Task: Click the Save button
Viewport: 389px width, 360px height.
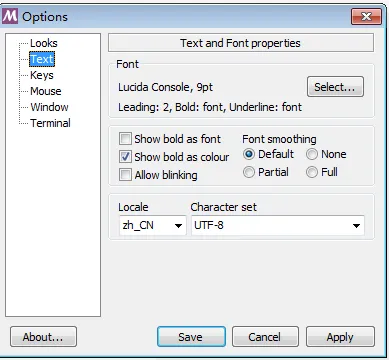Action: 191,337
